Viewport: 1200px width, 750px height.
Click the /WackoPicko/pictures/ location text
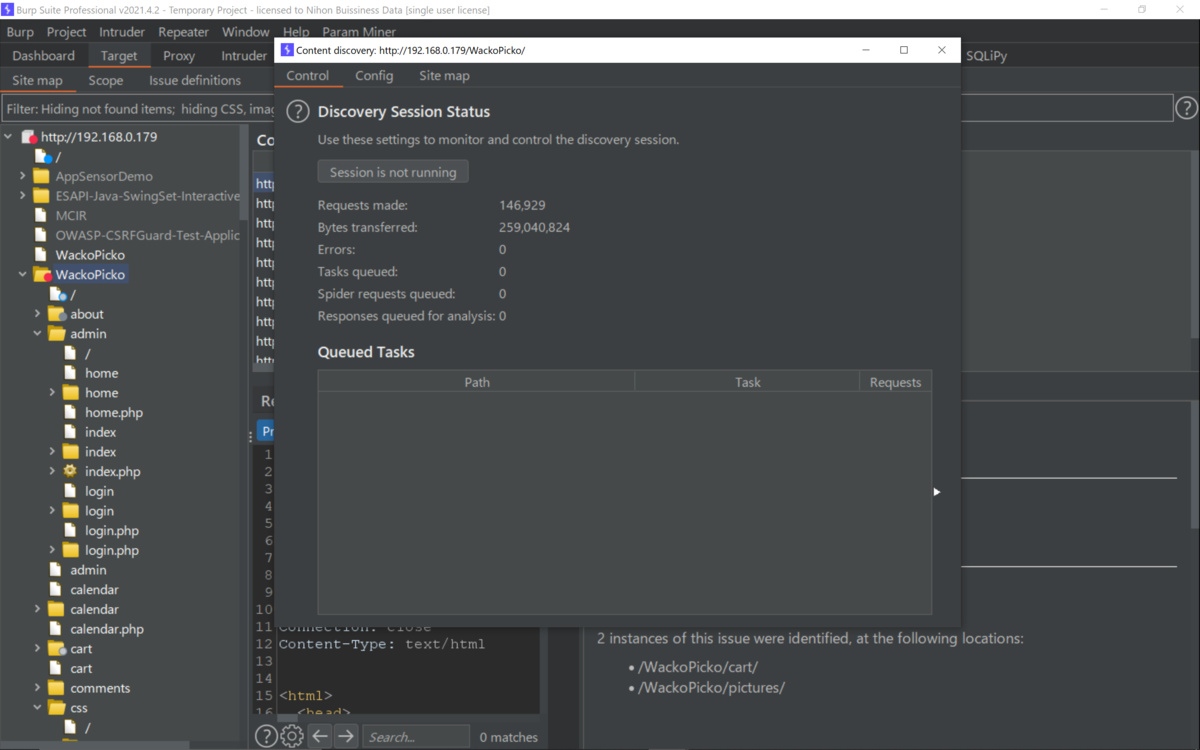coord(711,688)
